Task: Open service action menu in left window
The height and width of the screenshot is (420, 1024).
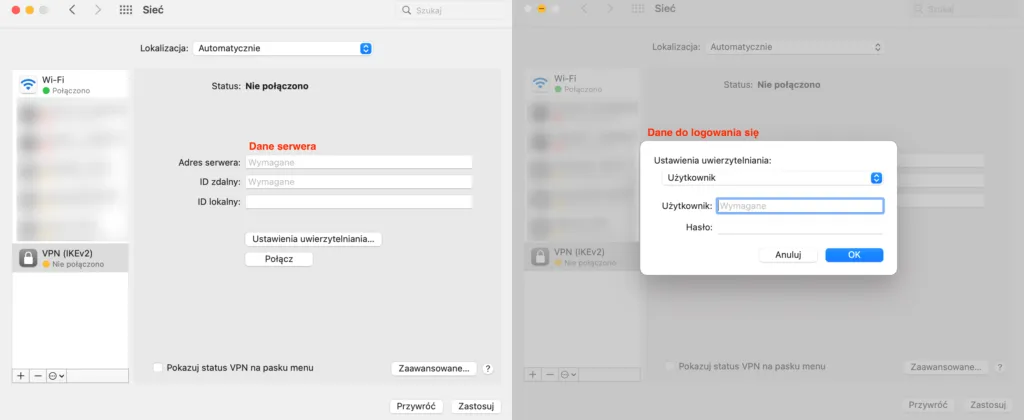Action: (56, 376)
